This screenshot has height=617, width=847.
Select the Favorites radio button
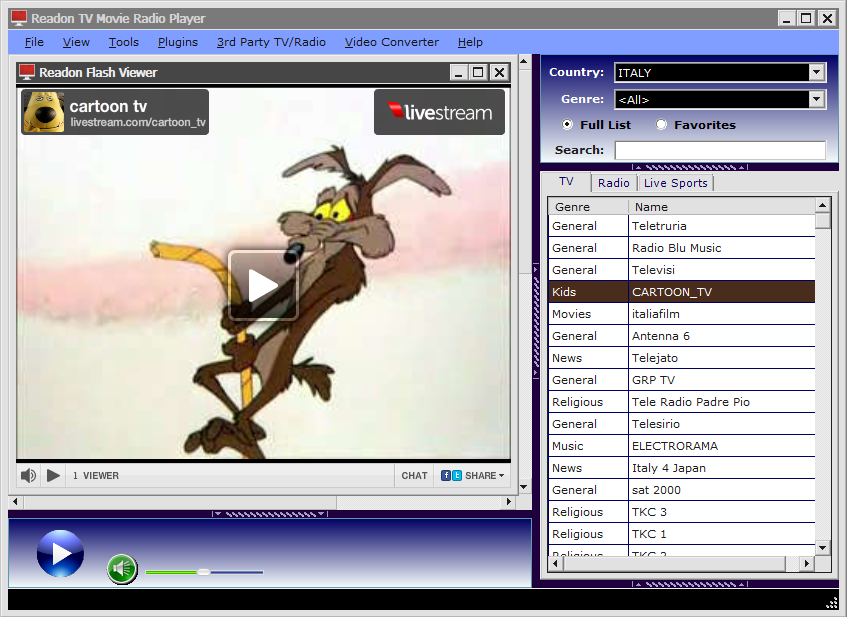click(x=661, y=125)
